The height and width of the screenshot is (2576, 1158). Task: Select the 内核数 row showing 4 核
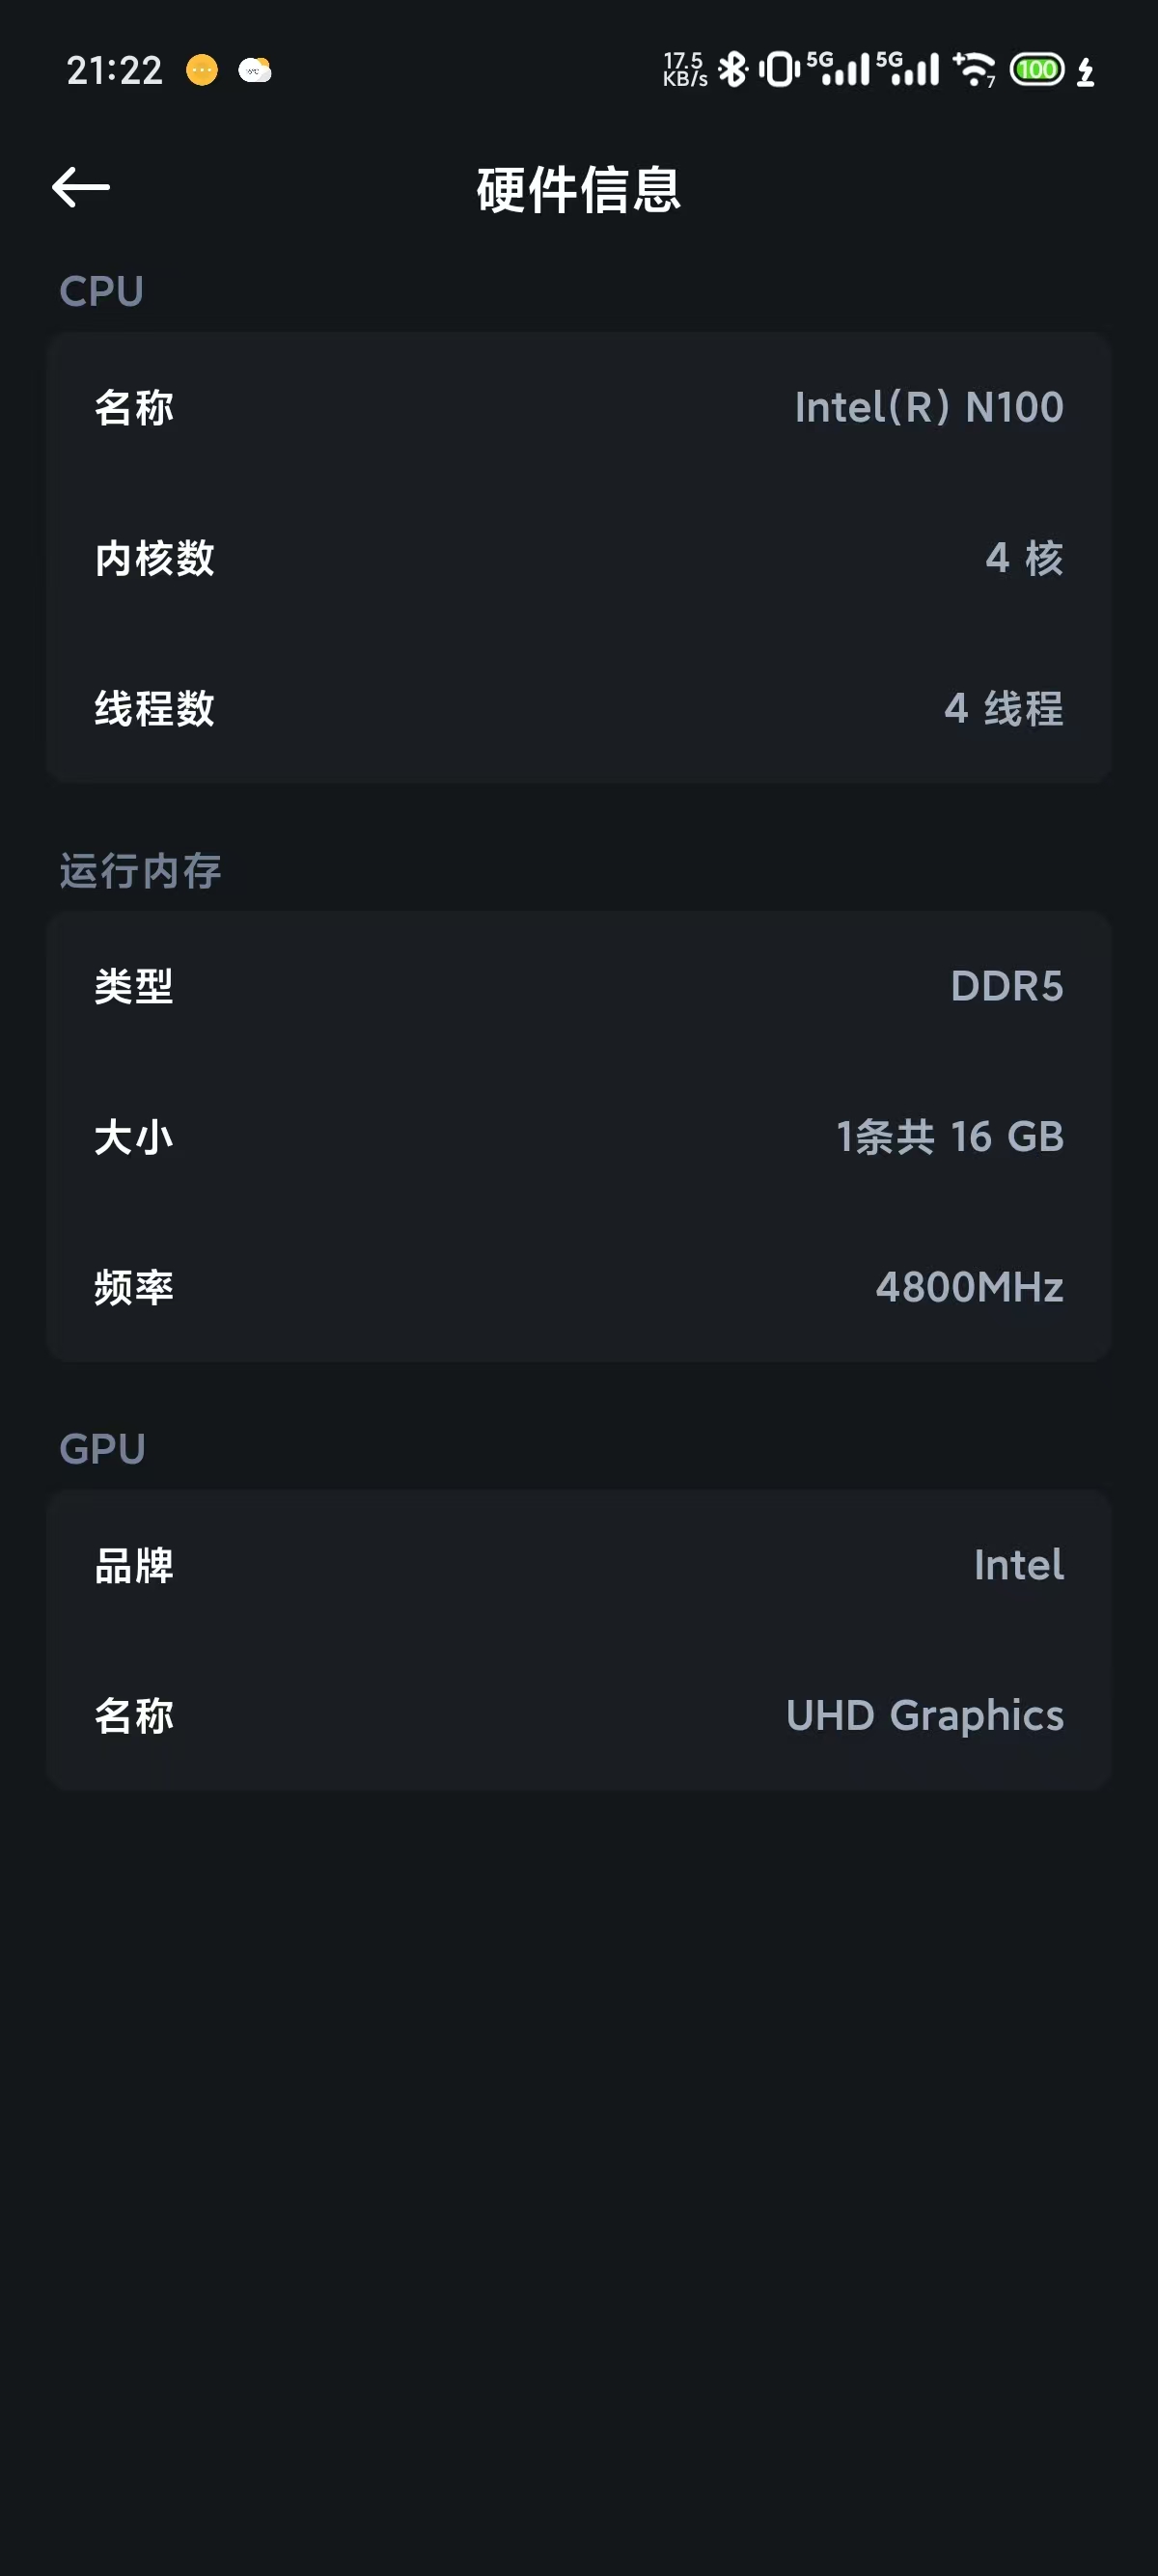click(579, 558)
